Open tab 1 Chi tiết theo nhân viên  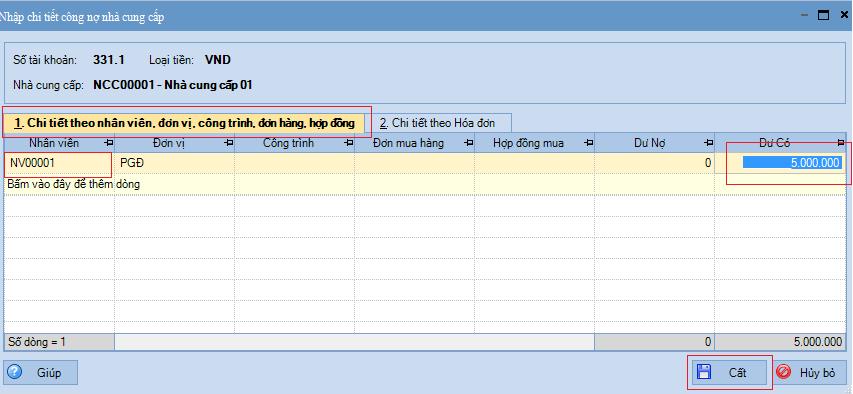click(184, 123)
